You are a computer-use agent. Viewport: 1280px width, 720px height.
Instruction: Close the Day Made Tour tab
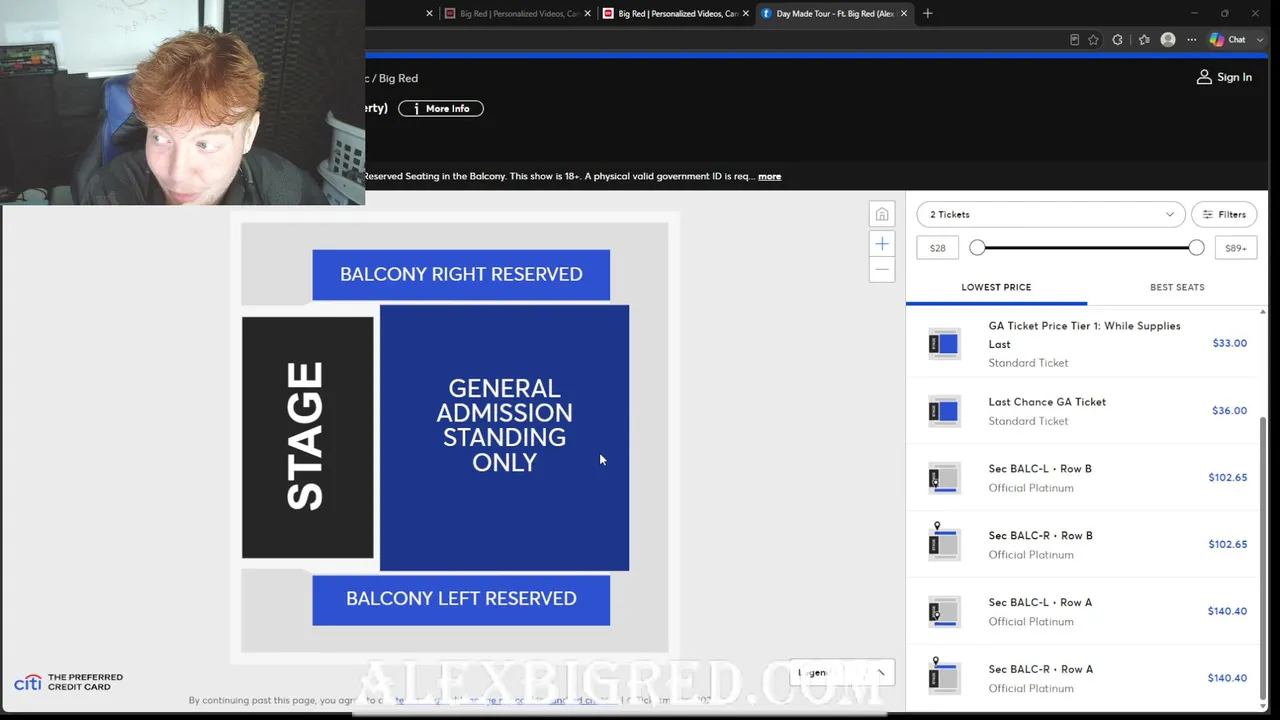click(x=904, y=13)
